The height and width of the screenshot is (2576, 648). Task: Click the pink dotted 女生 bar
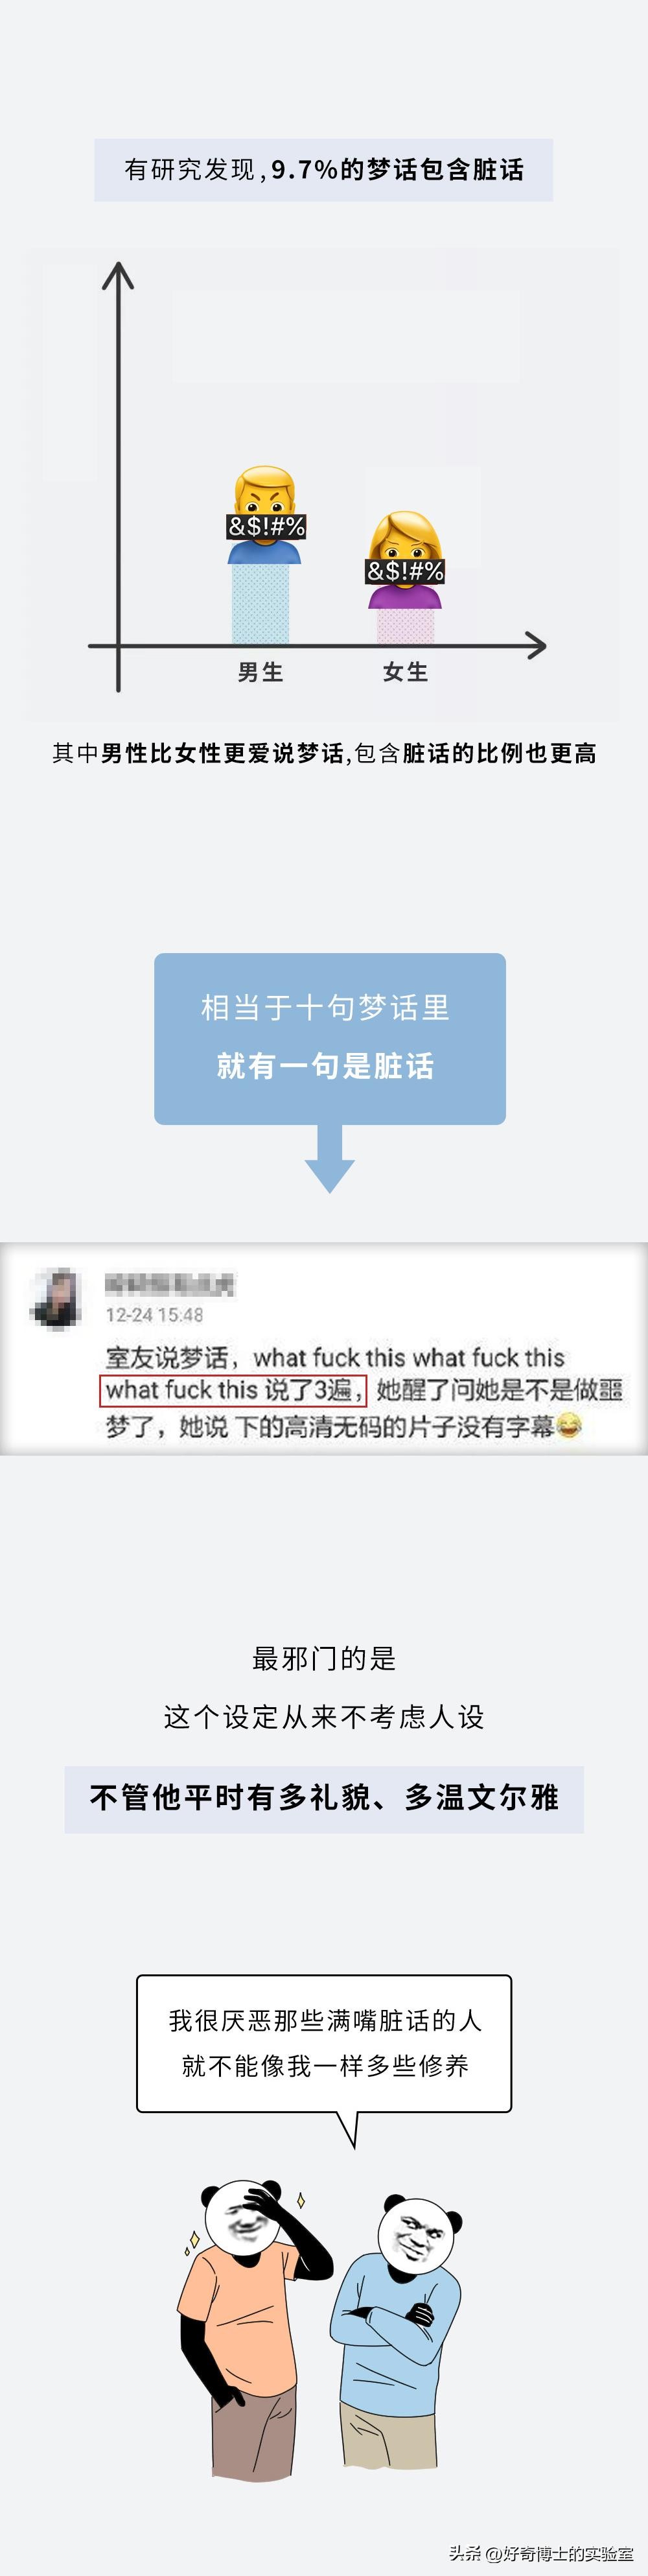coord(405,626)
